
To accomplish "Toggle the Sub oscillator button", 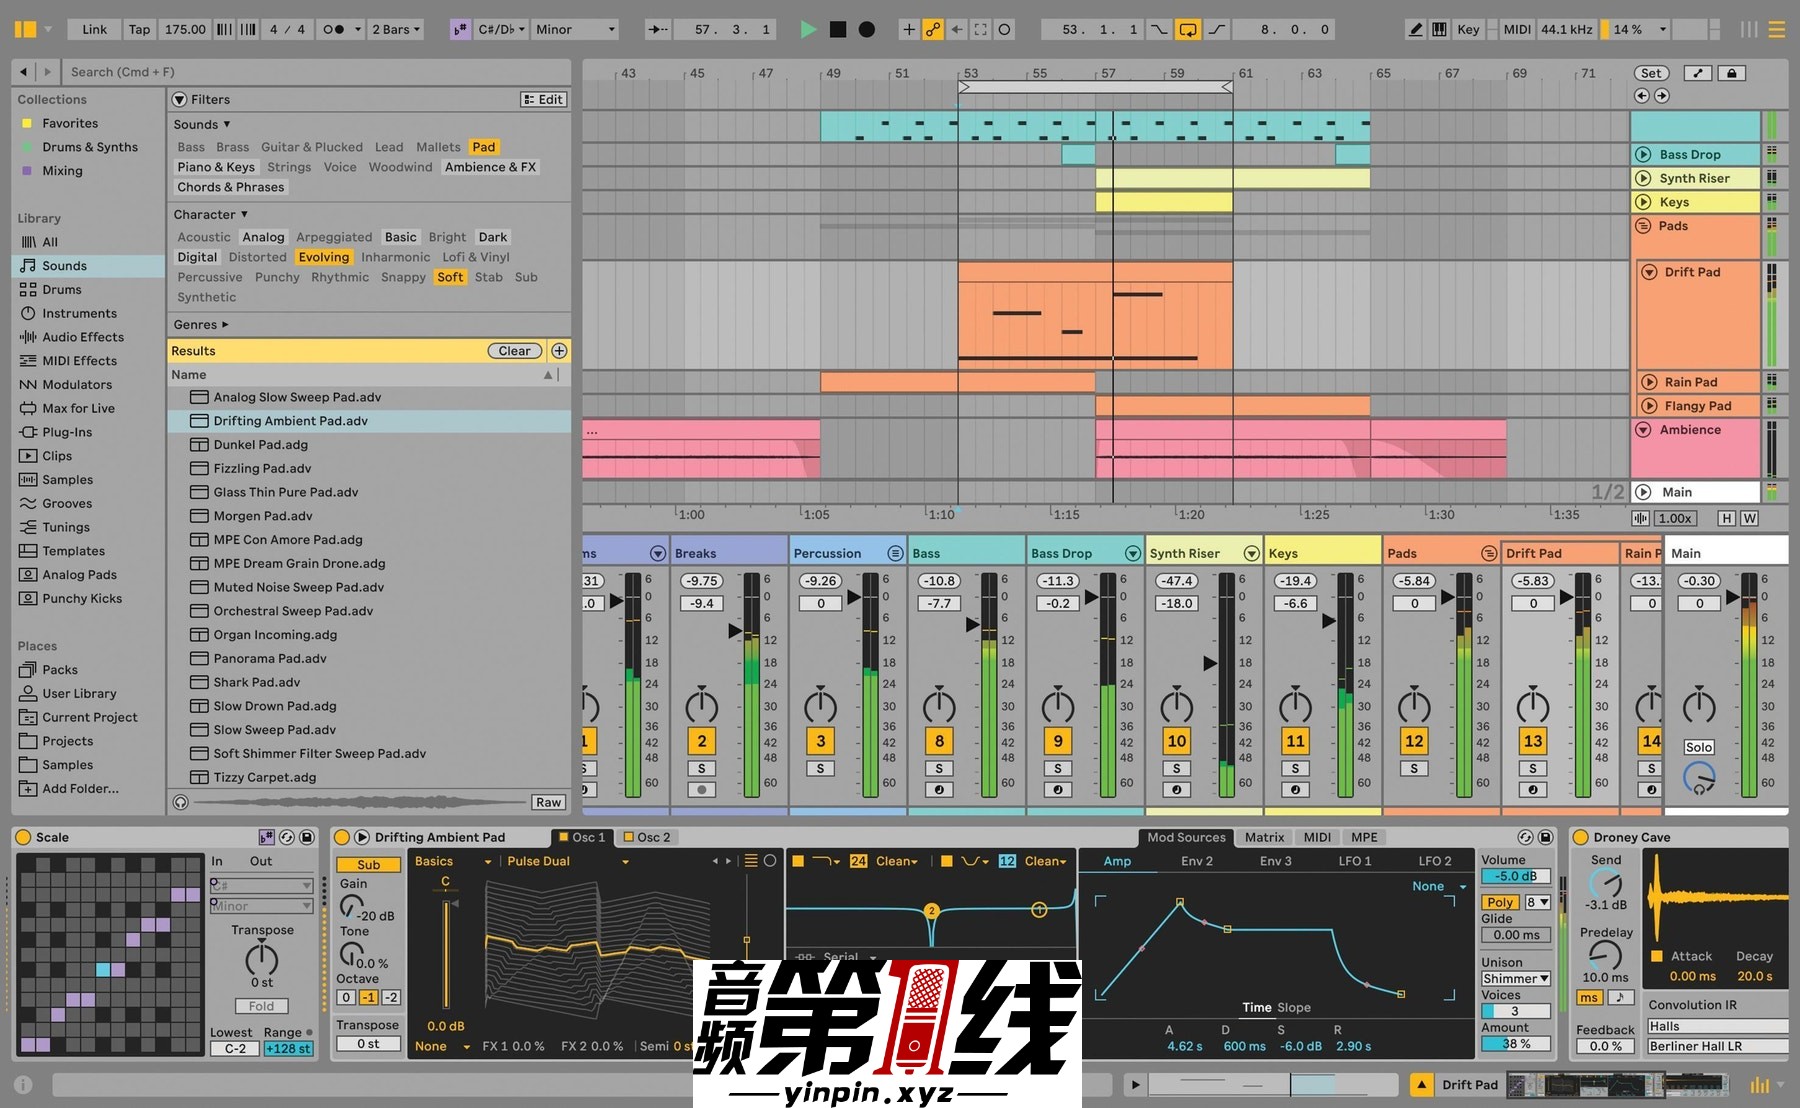I will point(368,864).
